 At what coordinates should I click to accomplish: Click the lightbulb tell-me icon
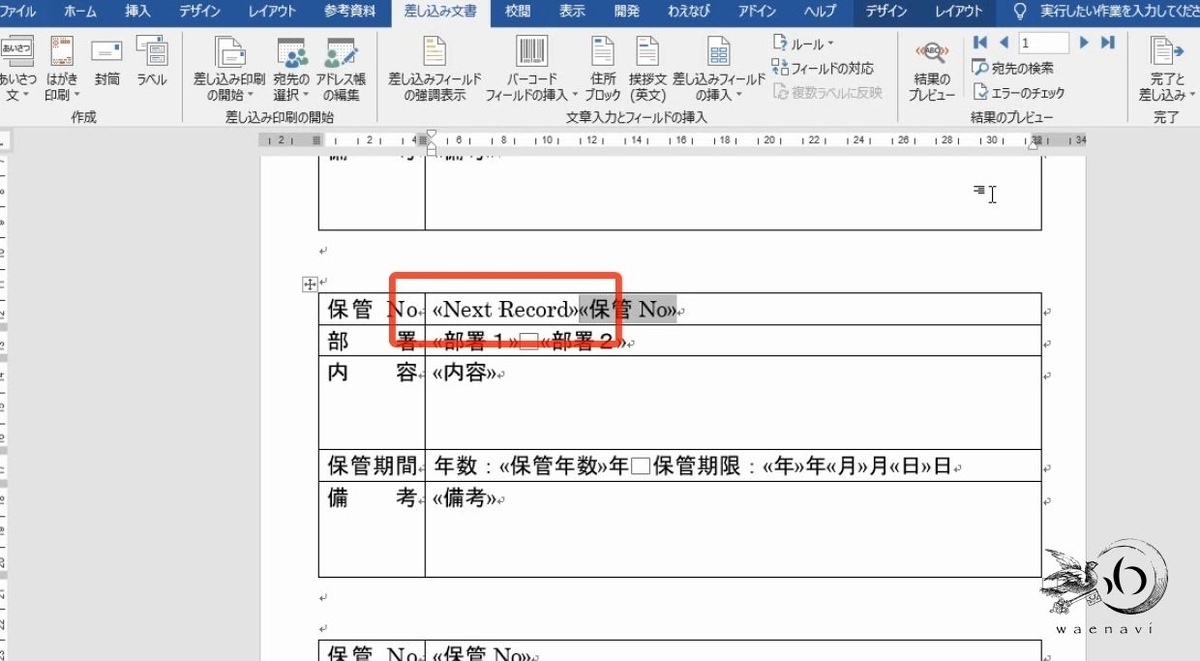coord(1020,12)
